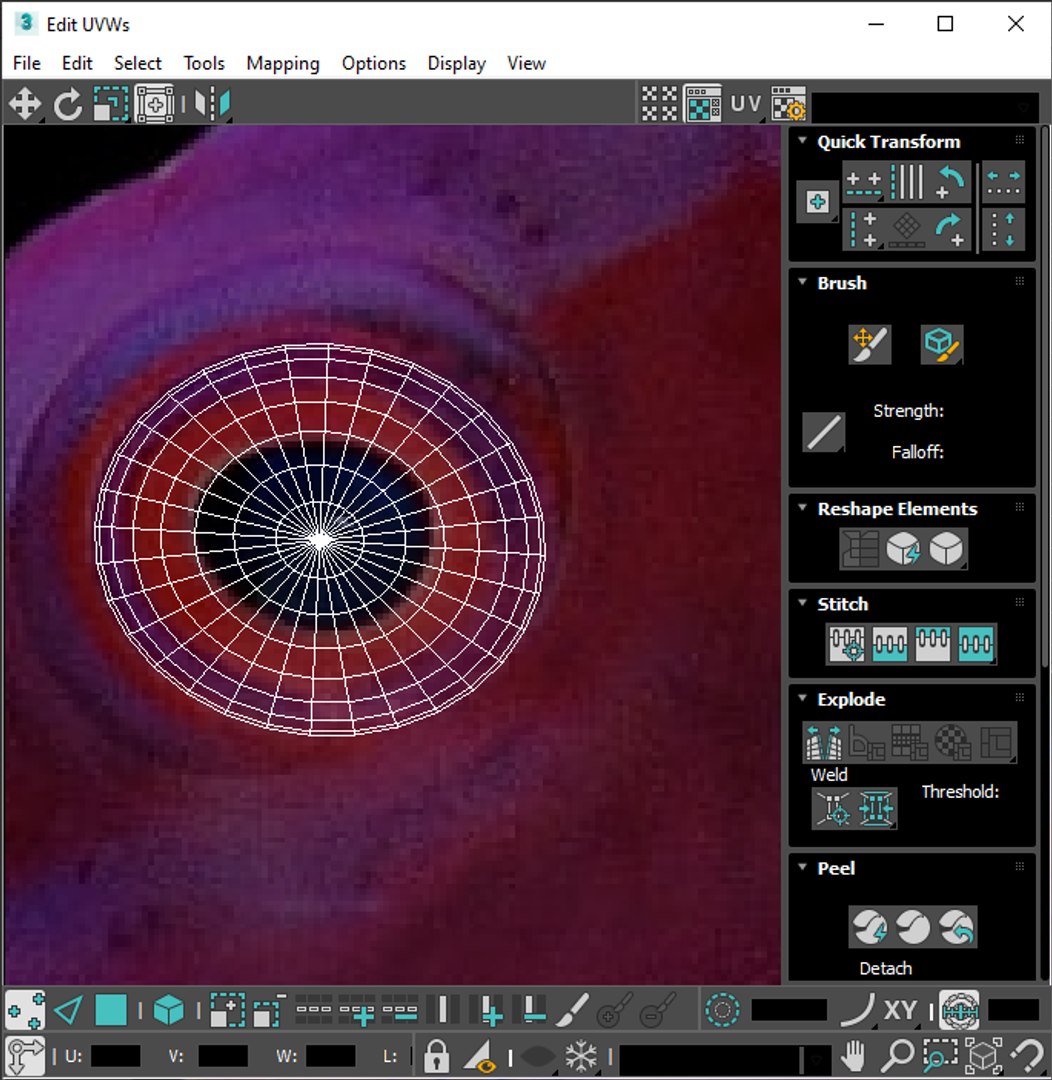Click the Target Weld icon
The image size is (1052, 1080).
click(833, 808)
